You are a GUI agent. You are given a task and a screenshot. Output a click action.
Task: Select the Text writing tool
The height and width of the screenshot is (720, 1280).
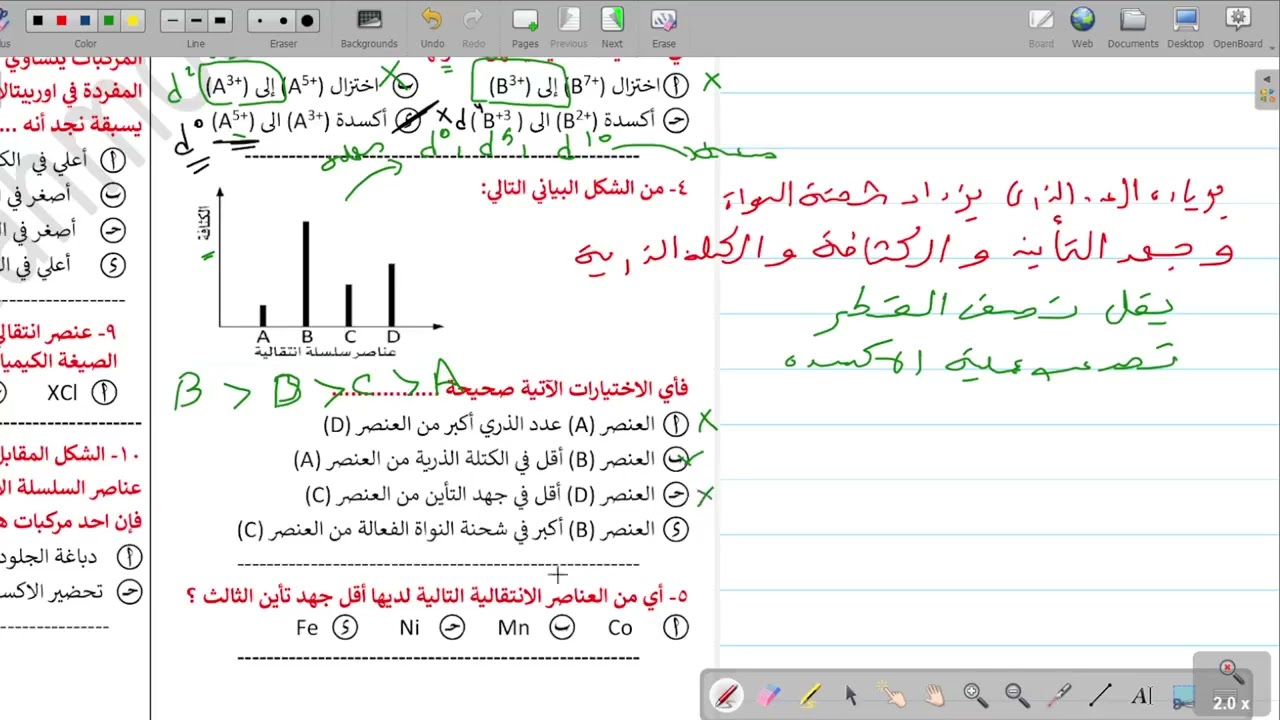click(1141, 695)
